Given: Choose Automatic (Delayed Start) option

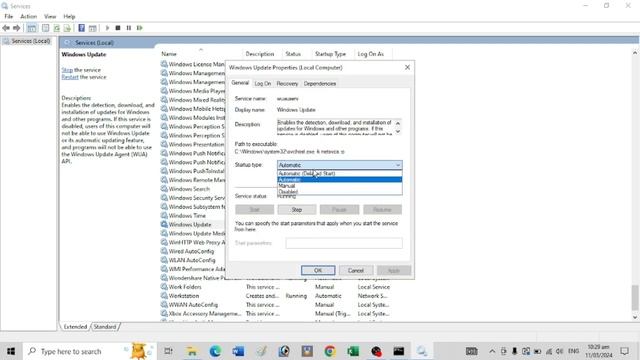Looking at the screenshot, I should click(x=340, y=173).
